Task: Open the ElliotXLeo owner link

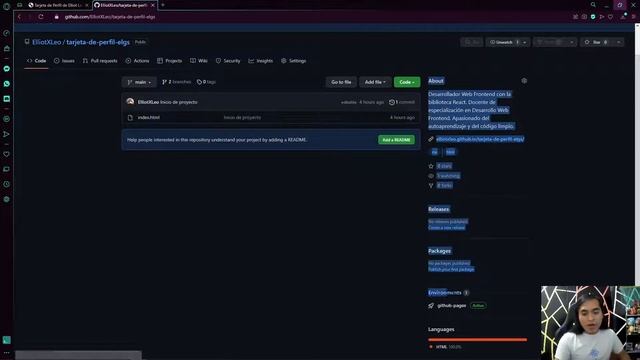Action: [x=47, y=42]
